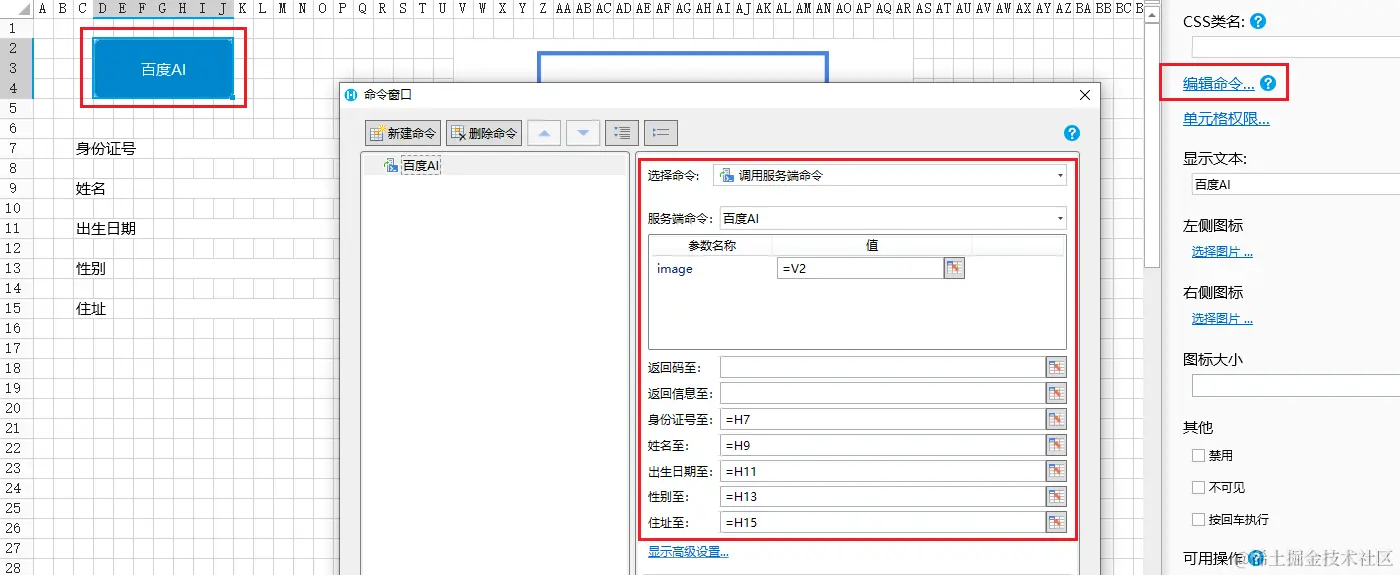
Task: Click the image parameter name in the table
Action: (x=675, y=268)
